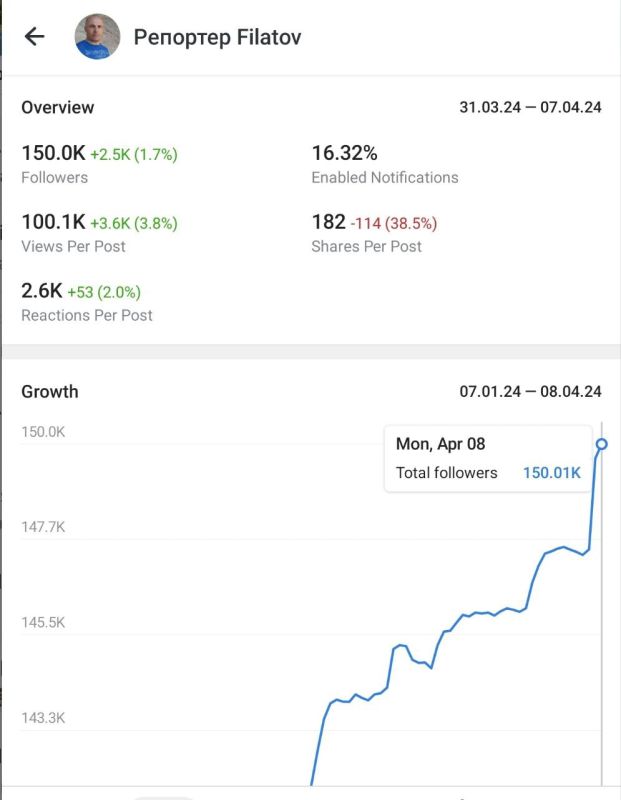
Task: Click the +2.5K (1.7%) followers change
Action: (134, 155)
